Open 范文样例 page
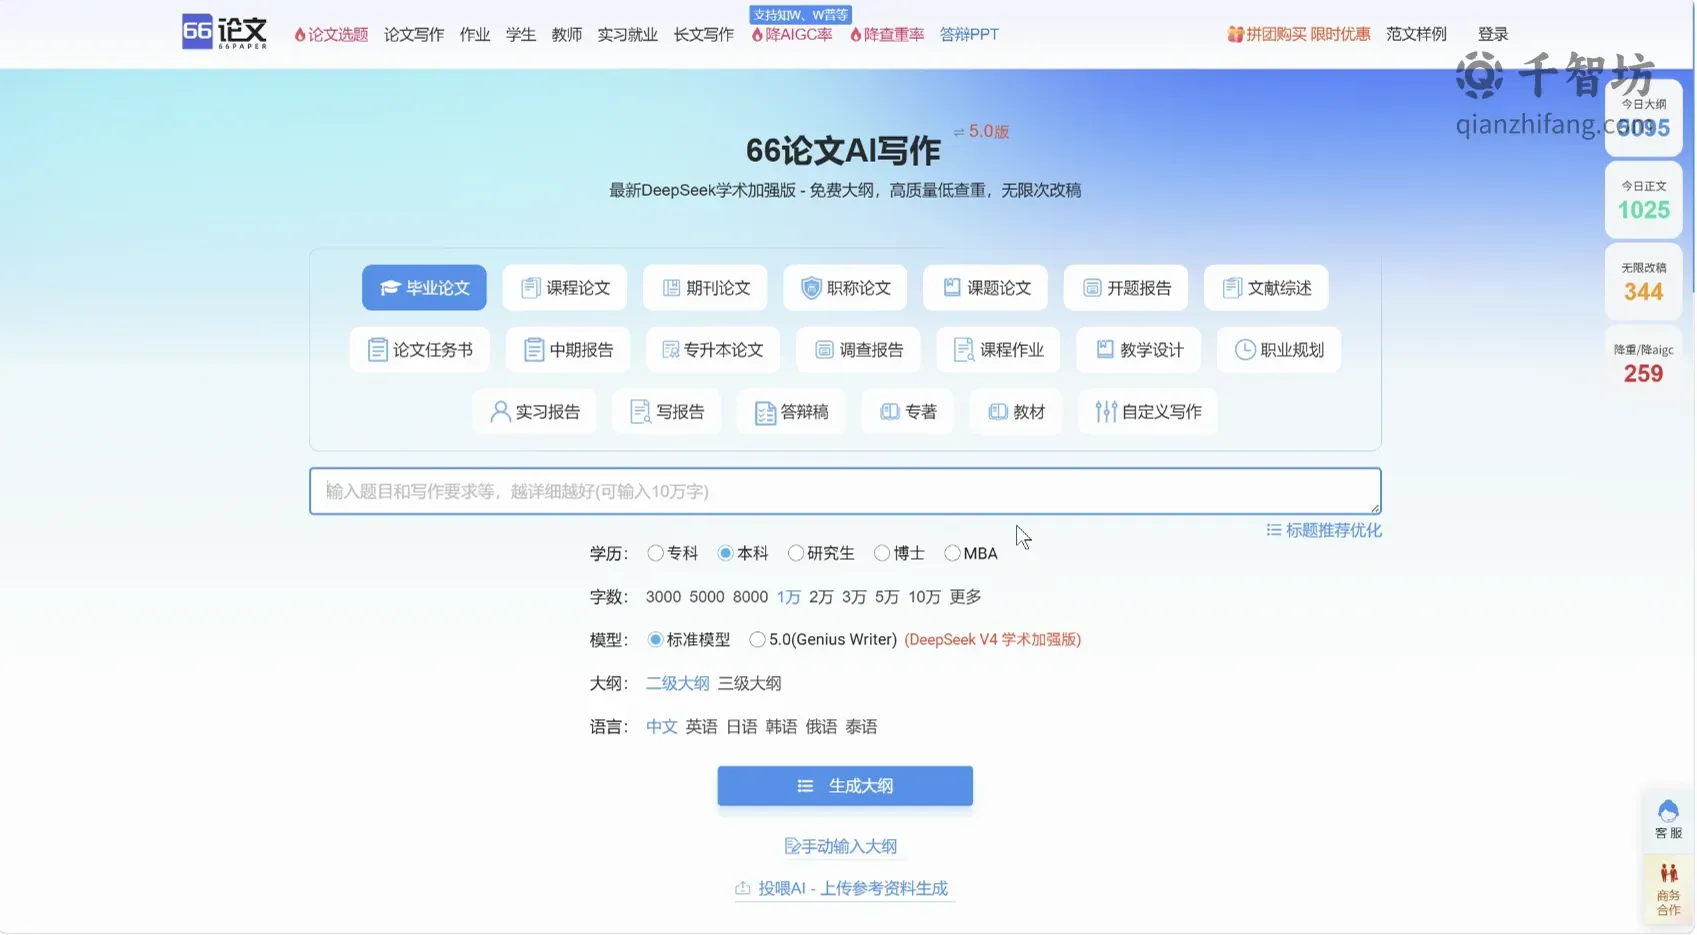 pos(1416,34)
